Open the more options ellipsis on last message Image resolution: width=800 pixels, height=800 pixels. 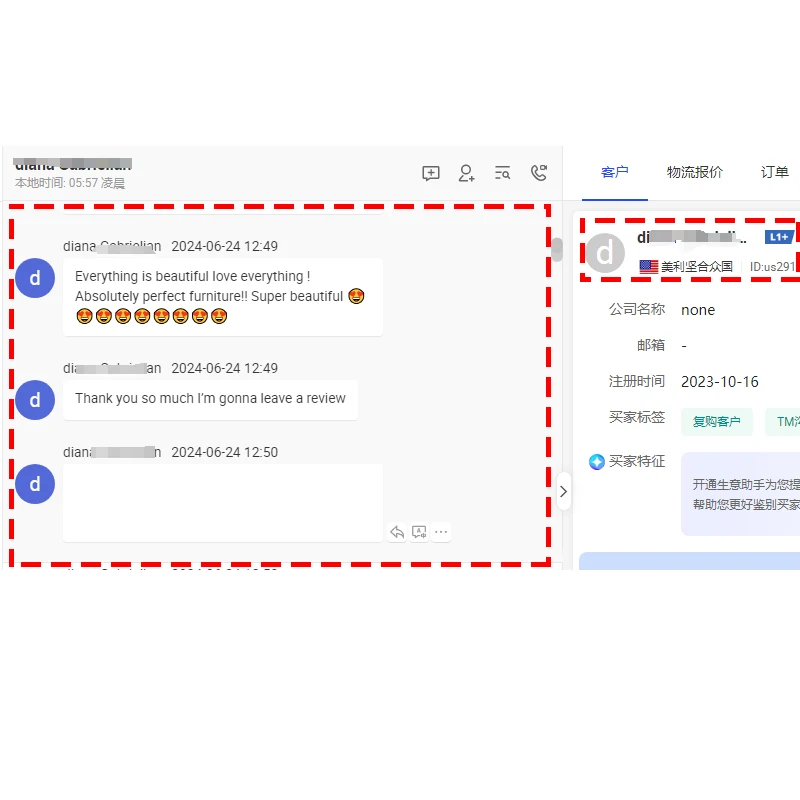(x=441, y=532)
